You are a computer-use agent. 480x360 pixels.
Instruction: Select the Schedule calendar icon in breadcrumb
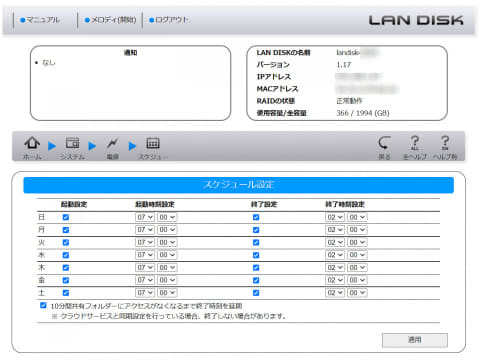point(153,143)
